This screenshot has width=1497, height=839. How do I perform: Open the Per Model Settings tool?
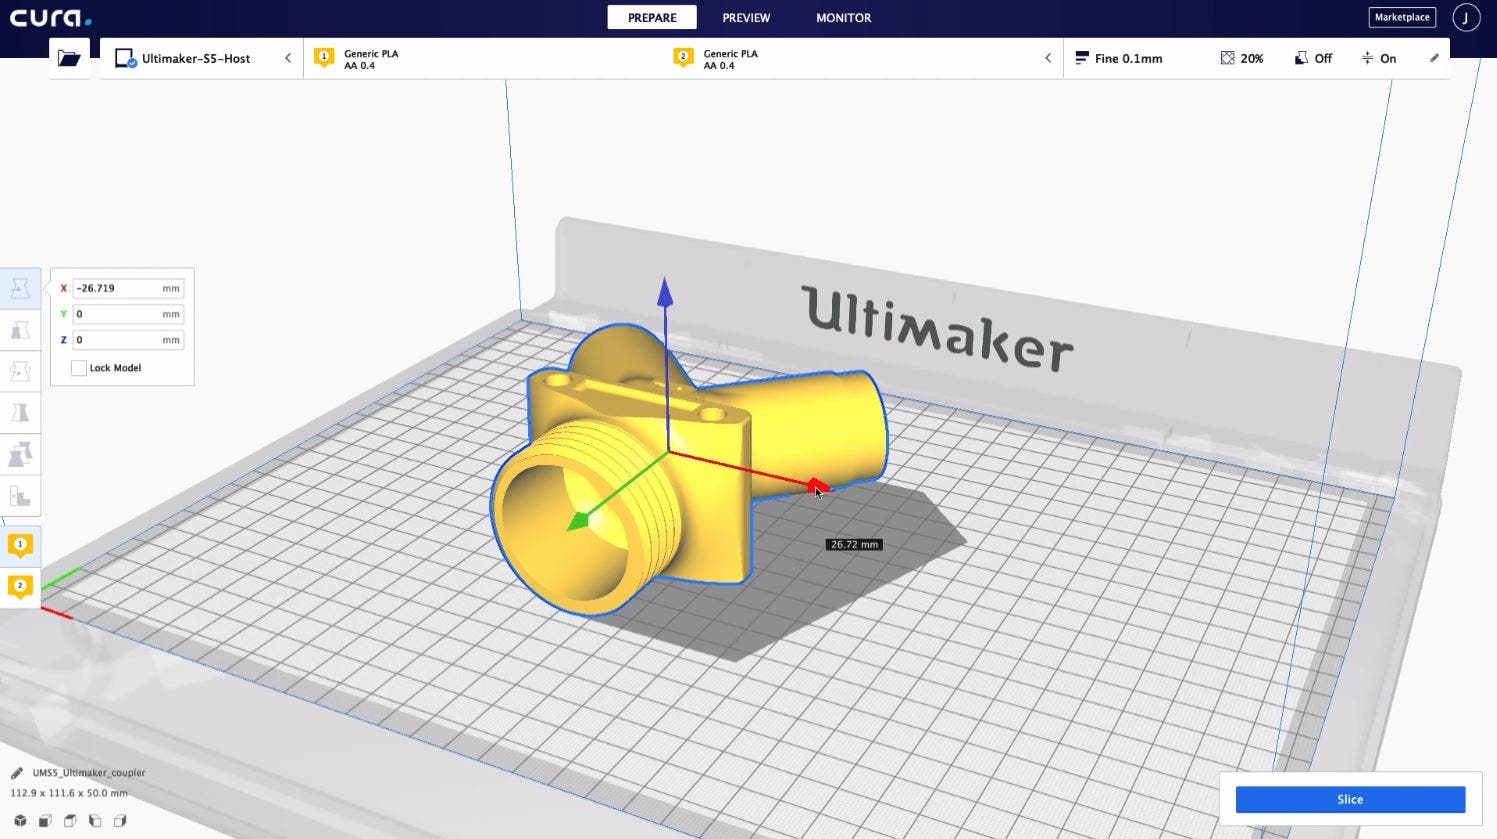click(x=20, y=455)
